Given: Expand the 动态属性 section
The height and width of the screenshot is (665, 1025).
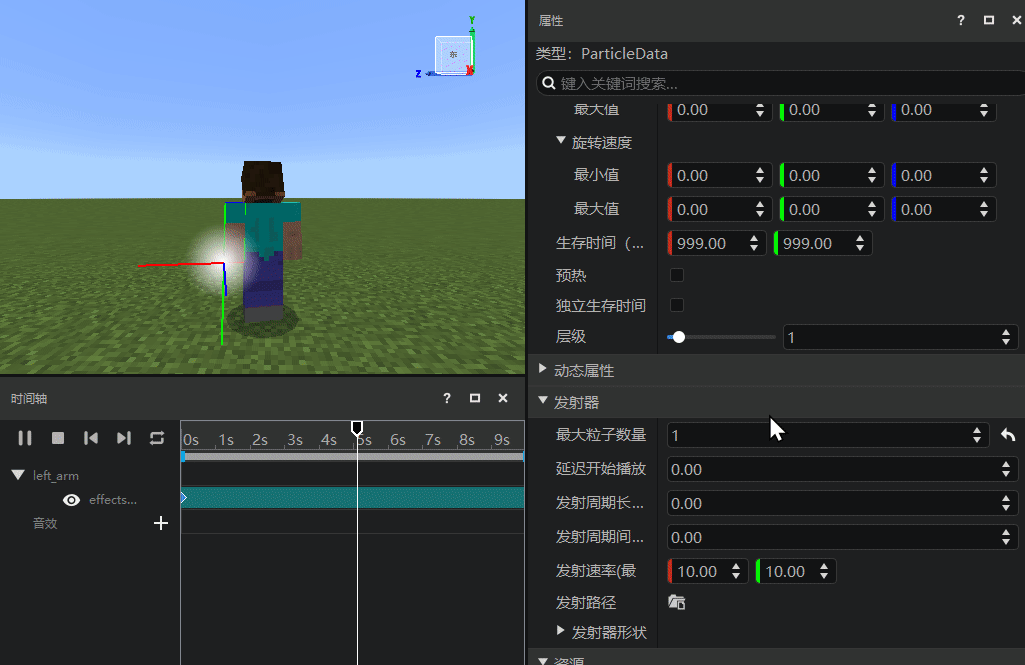Looking at the screenshot, I should (x=543, y=369).
